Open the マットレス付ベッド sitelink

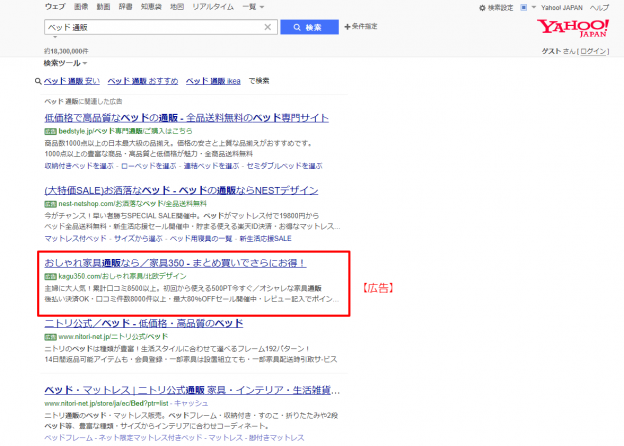coord(76,239)
